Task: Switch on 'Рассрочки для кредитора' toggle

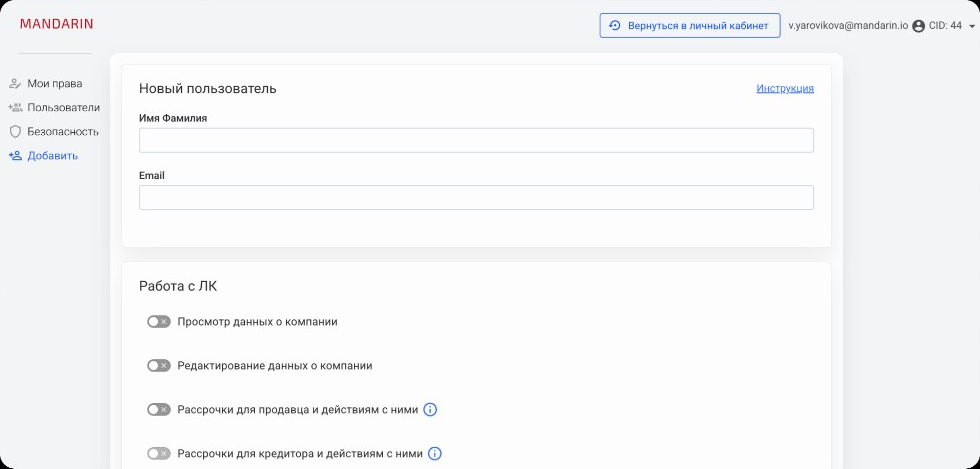Action: (159, 454)
